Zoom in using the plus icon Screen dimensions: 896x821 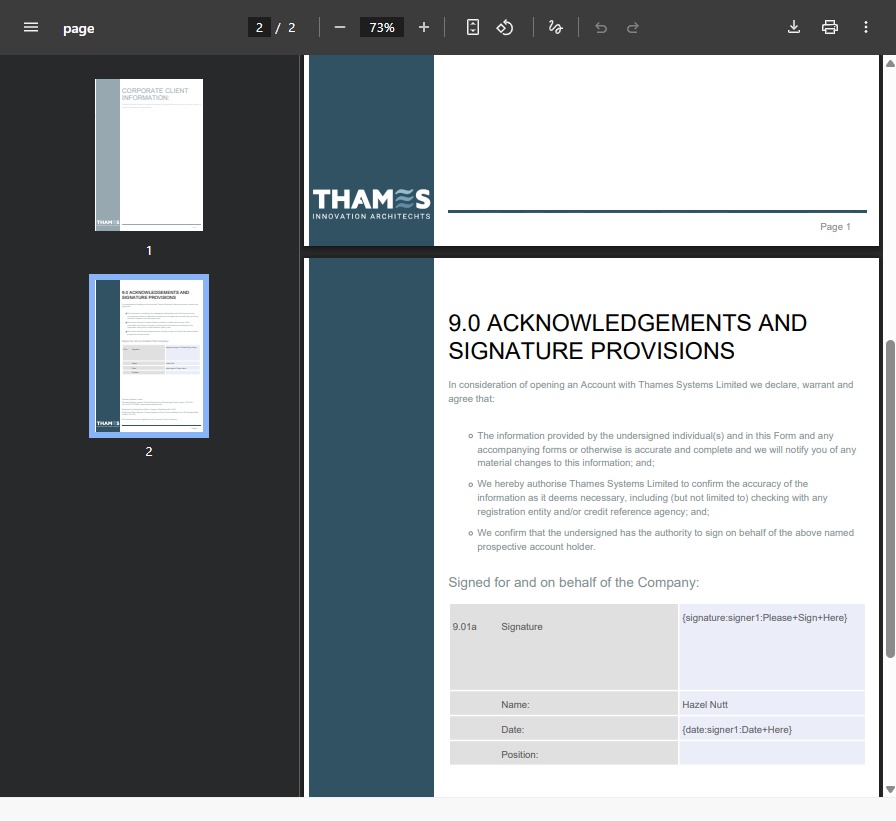coord(423,27)
